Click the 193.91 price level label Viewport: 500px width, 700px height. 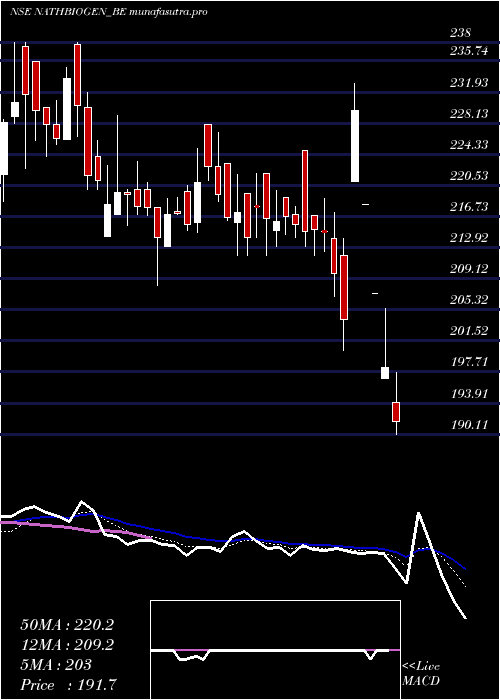pyautogui.click(x=469, y=394)
